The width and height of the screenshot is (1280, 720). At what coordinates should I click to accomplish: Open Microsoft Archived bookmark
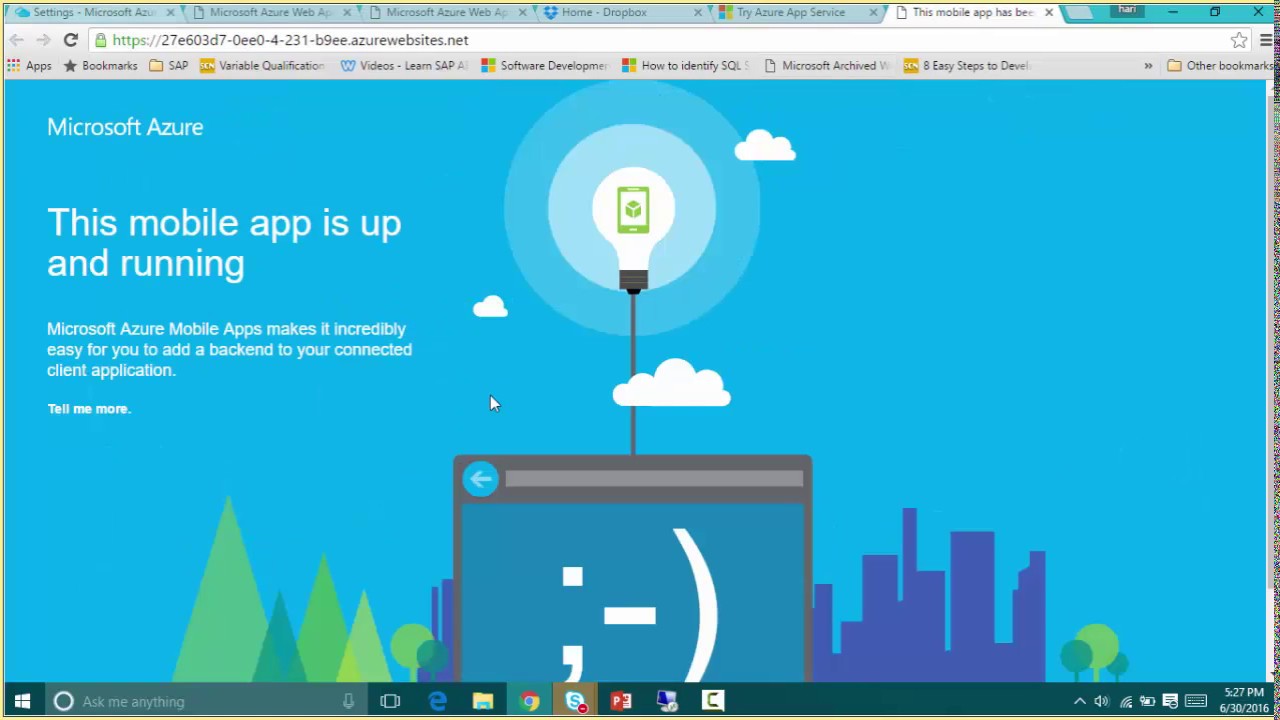coord(826,65)
